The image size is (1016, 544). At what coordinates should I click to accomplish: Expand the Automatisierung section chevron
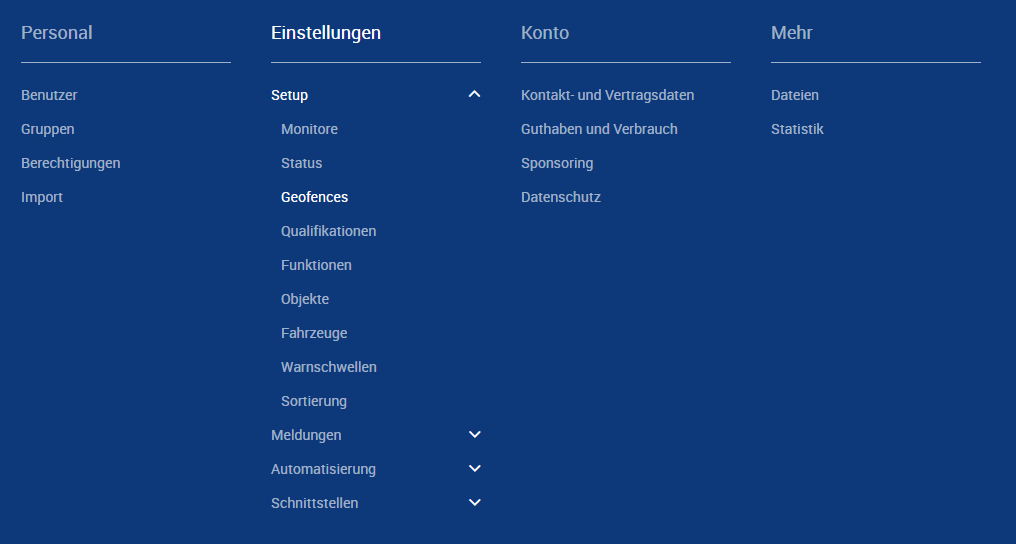point(475,469)
